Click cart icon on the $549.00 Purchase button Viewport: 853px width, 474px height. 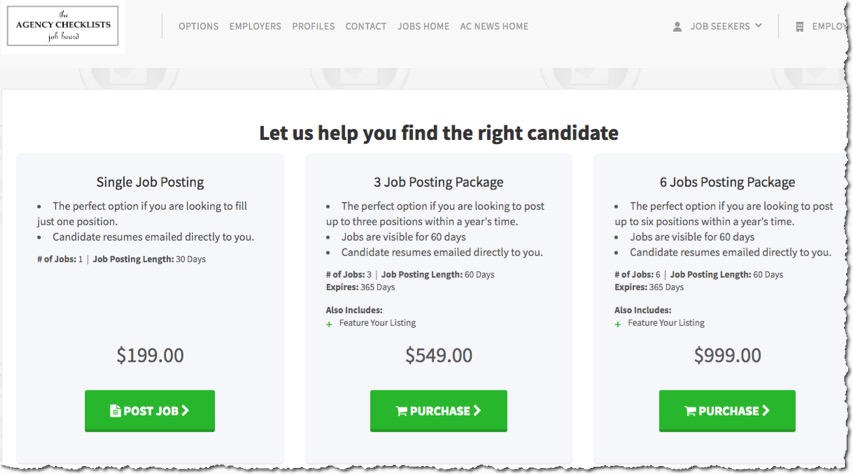tap(401, 411)
